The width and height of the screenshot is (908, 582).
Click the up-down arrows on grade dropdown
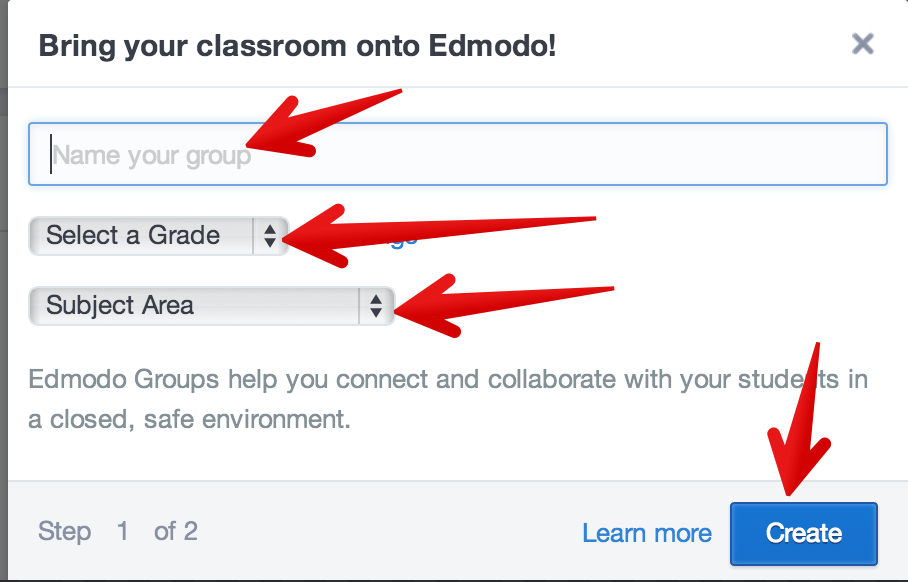pyautogui.click(x=271, y=236)
